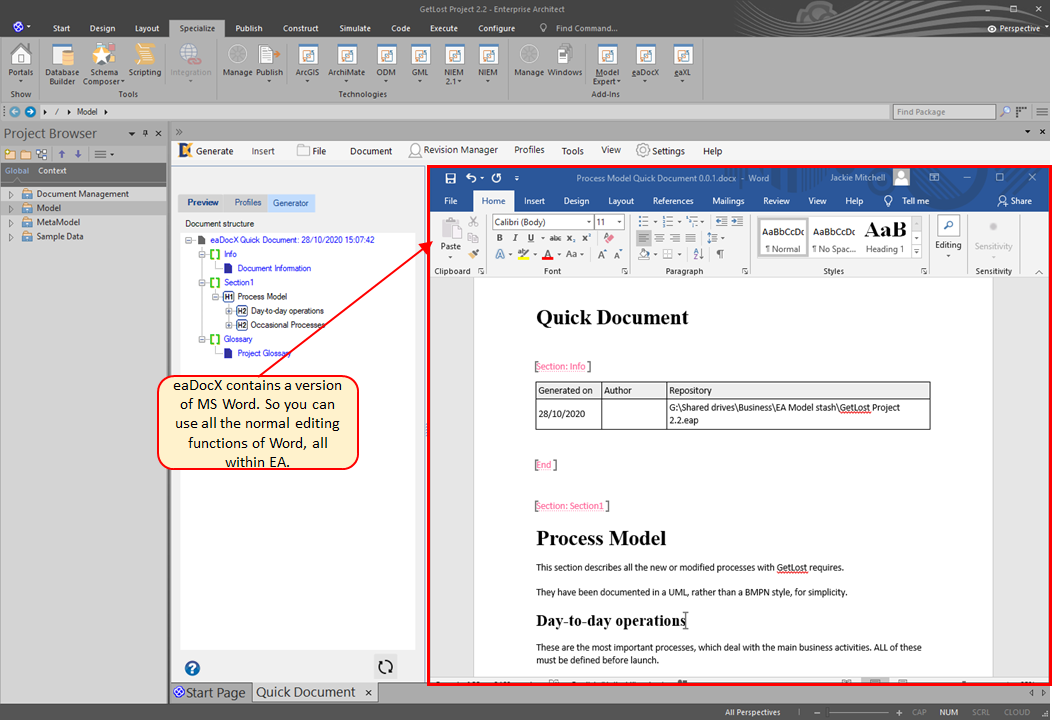Image resolution: width=1052 pixels, height=720 pixels.
Task: Expand the Day-to-day operations H2 node
Action: [228, 311]
